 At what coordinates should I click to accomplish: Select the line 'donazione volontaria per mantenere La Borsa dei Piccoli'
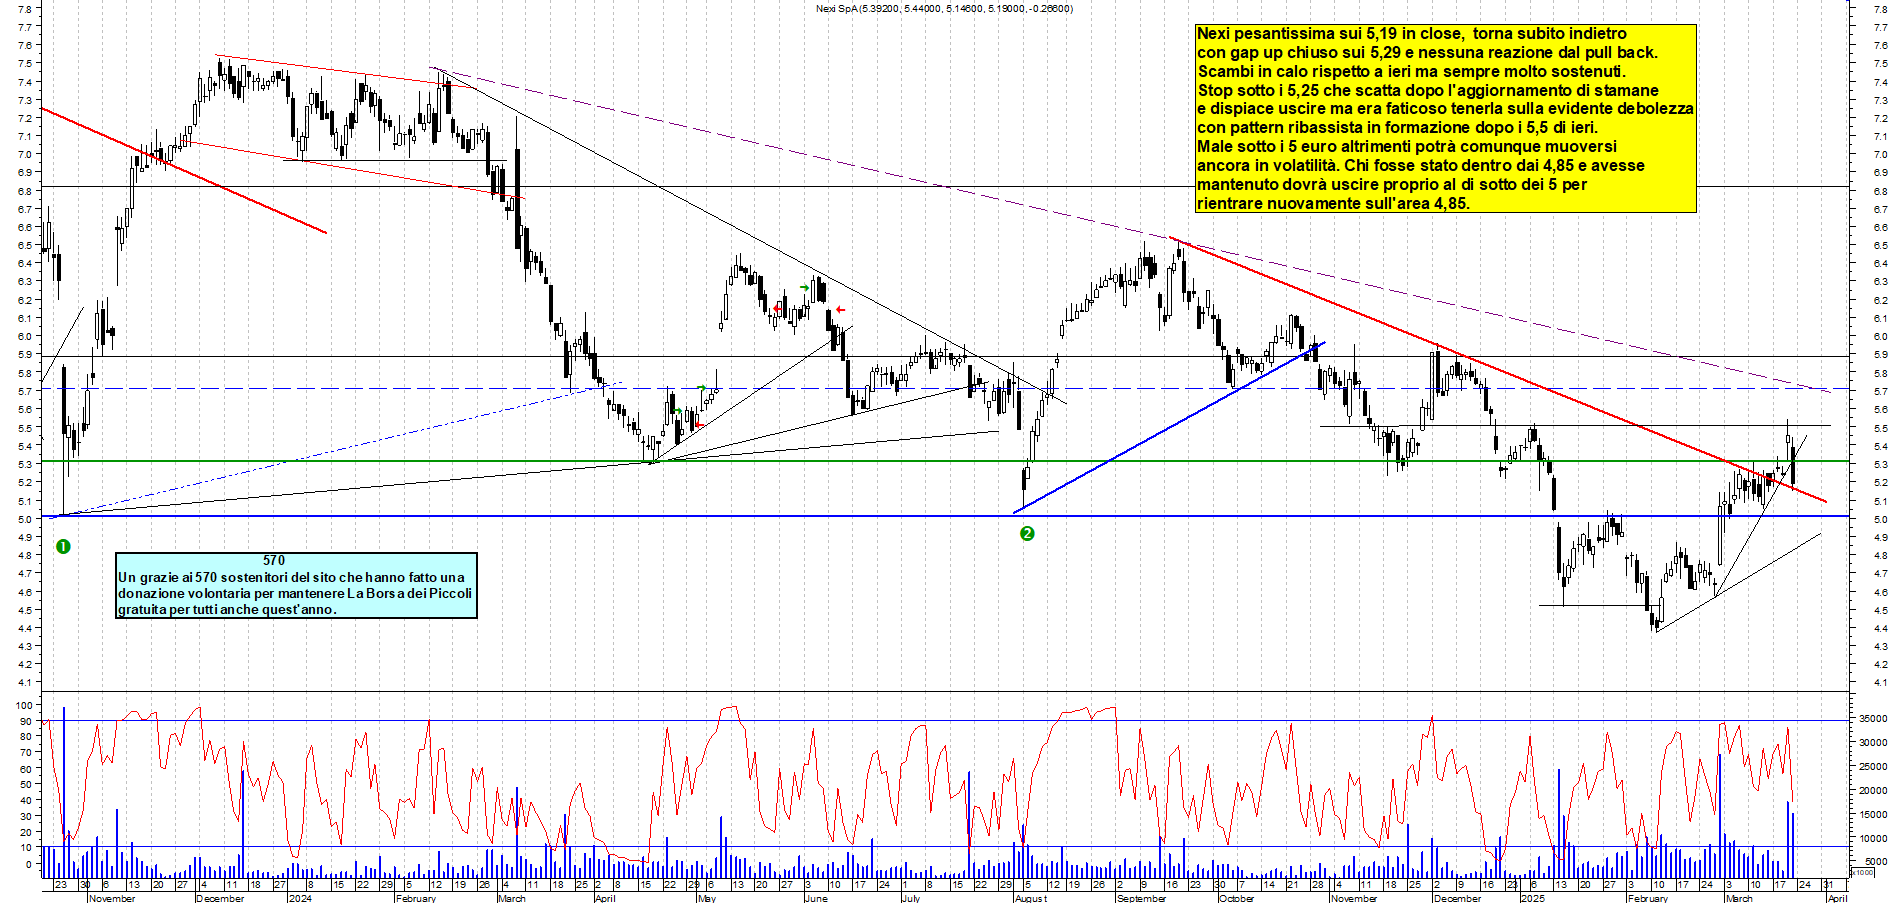coord(295,593)
